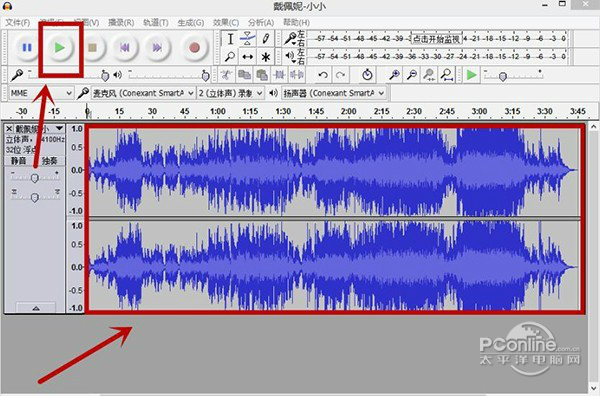600x396 pixels.
Task: Toggle the 静音 mute button on track
Action: coord(18,161)
